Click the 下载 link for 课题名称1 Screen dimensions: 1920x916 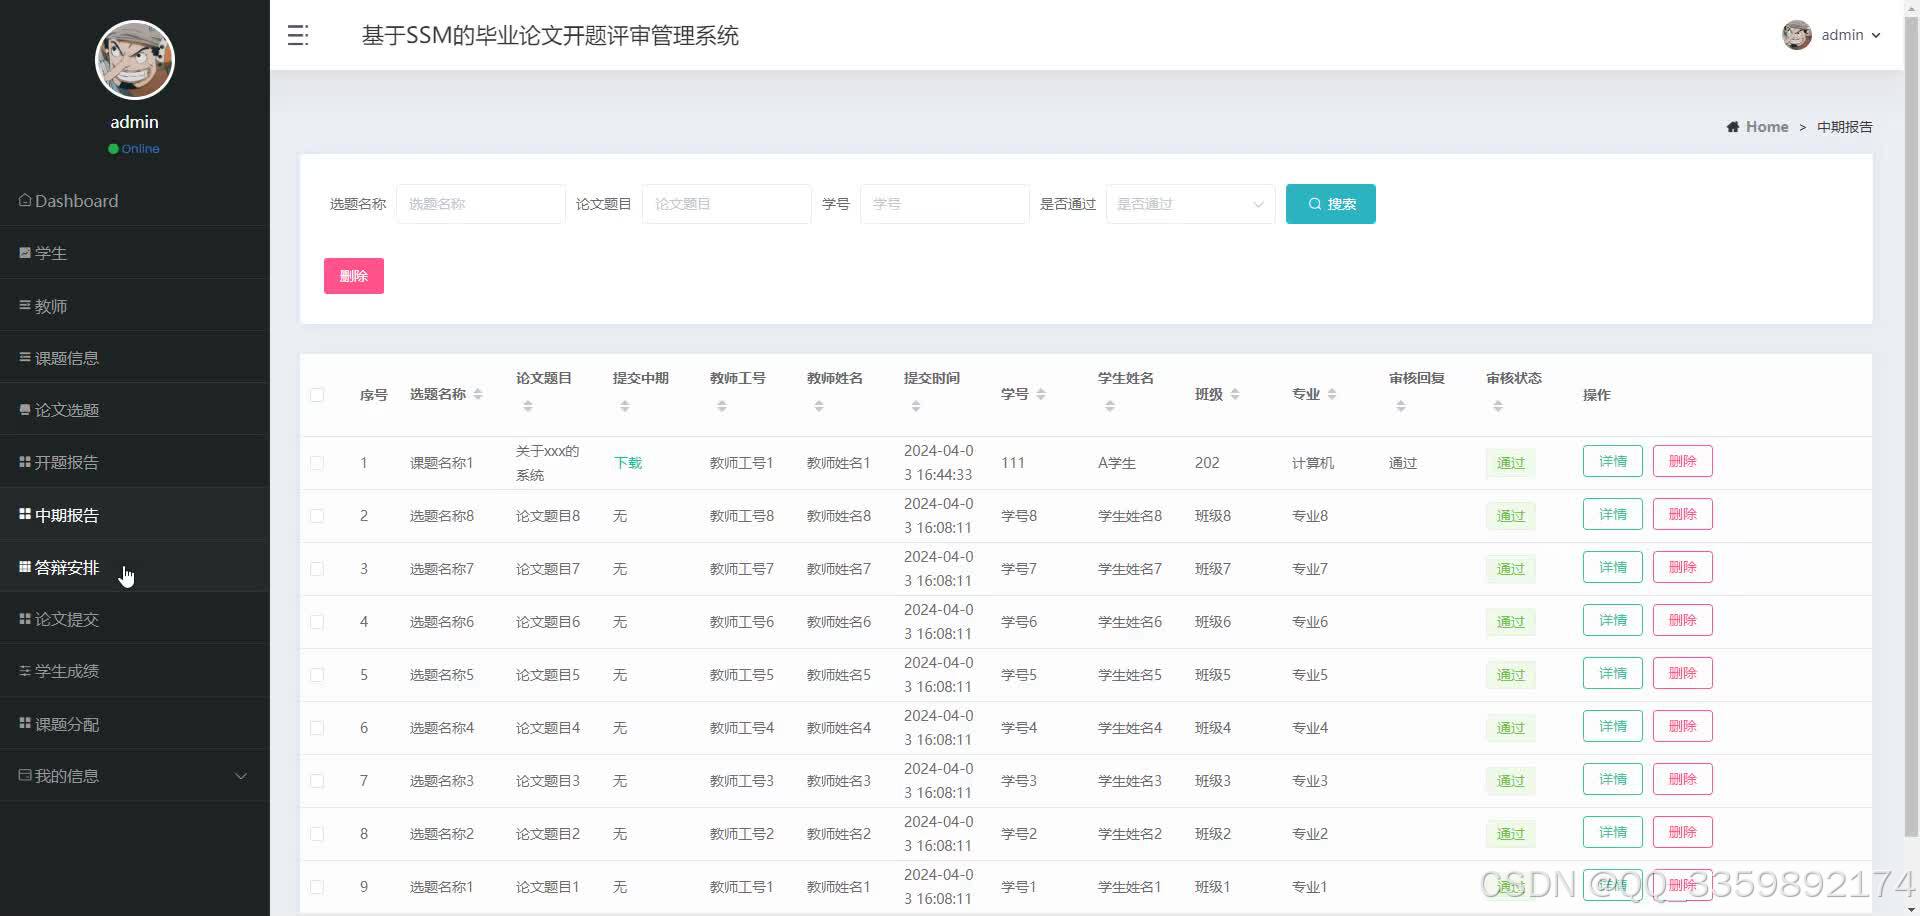click(628, 462)
